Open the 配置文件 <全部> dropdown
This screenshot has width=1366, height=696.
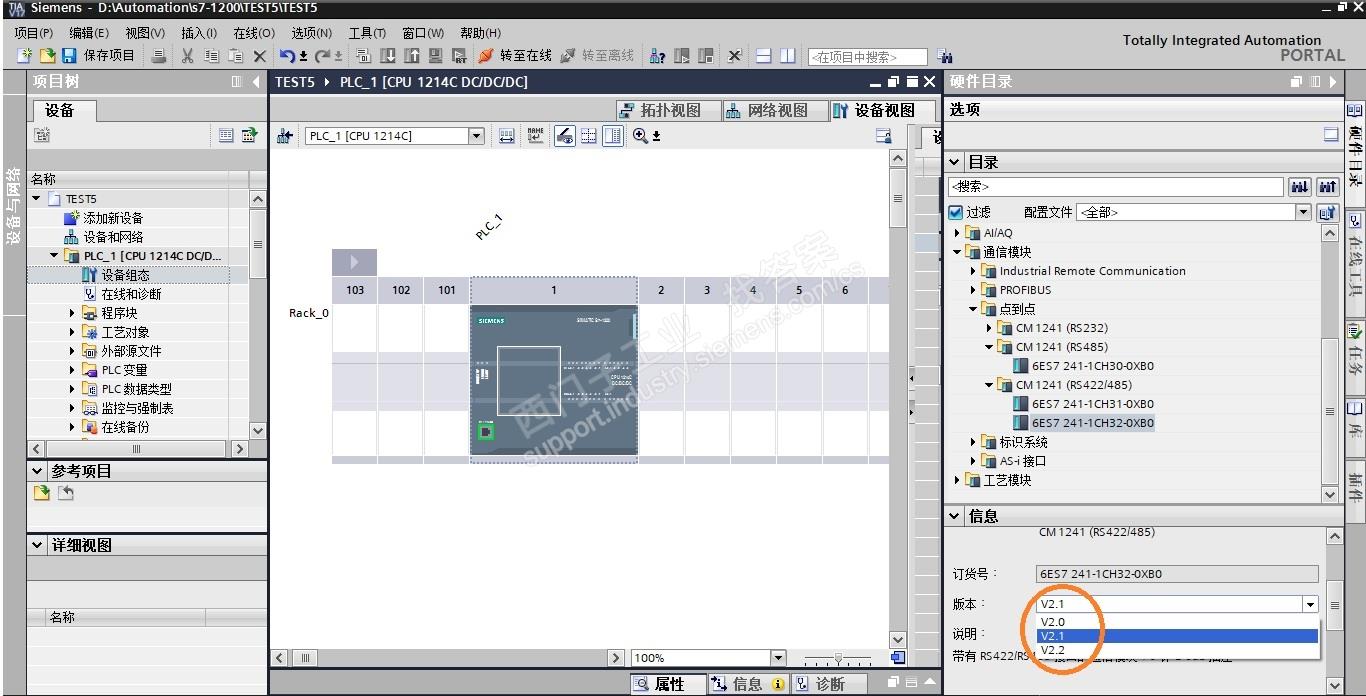(1303, 212)
